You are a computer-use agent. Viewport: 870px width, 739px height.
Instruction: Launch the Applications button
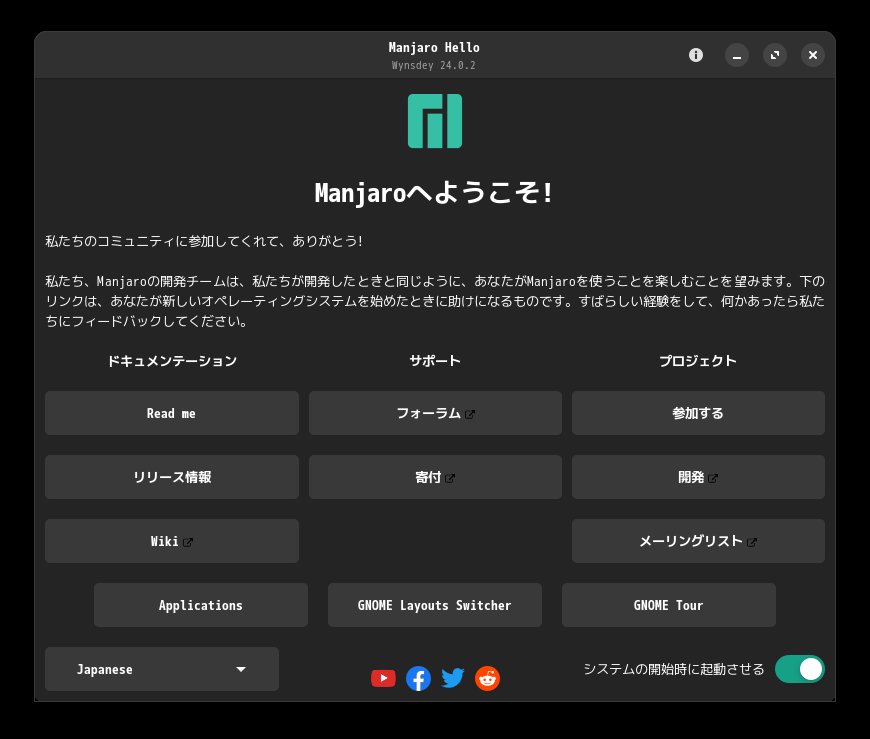pyautogui.click(x=201, y=605)
